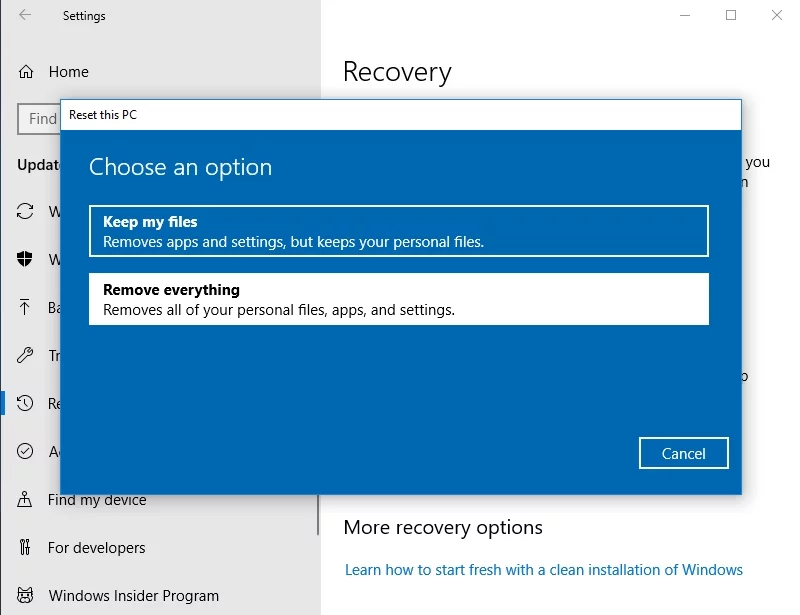The width and height of the screenshot is (800, 615).
Task: Select the Recovery history clock icon
Action: pyautogui.click(x=26, y=404)
